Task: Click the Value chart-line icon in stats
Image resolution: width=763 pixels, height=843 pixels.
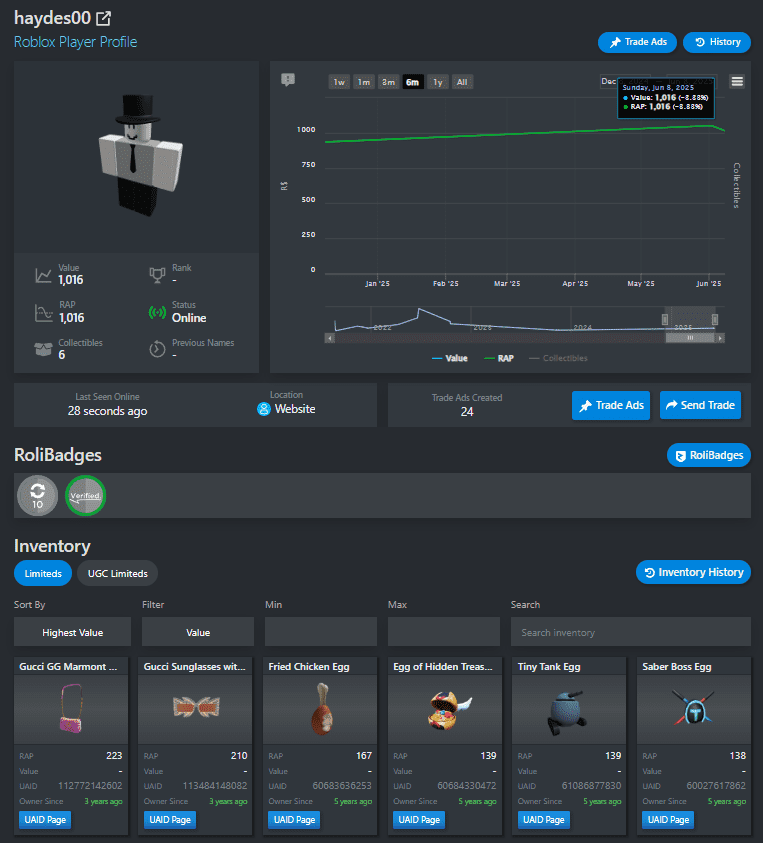Action: point(44,275)
